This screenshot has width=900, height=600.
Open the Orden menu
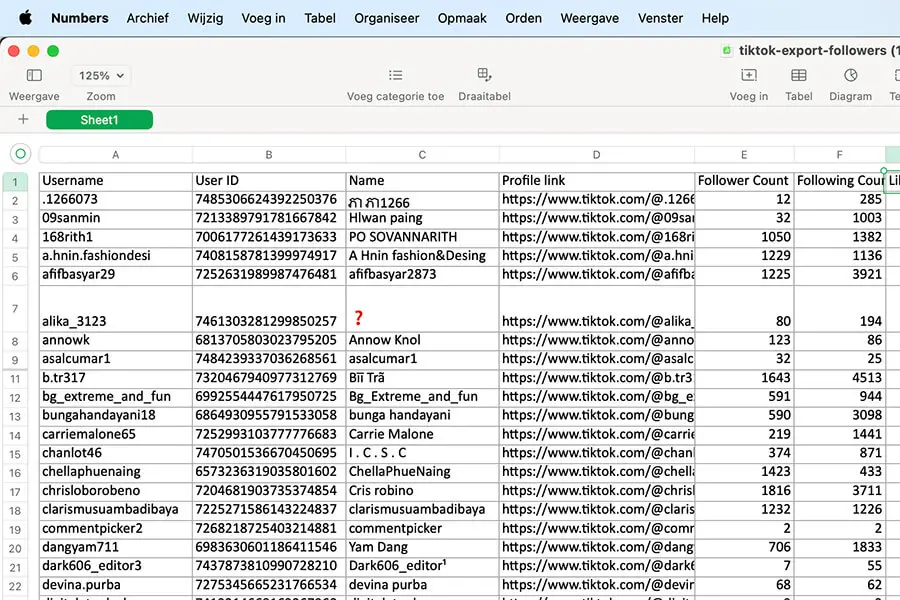tap(523, 18)
